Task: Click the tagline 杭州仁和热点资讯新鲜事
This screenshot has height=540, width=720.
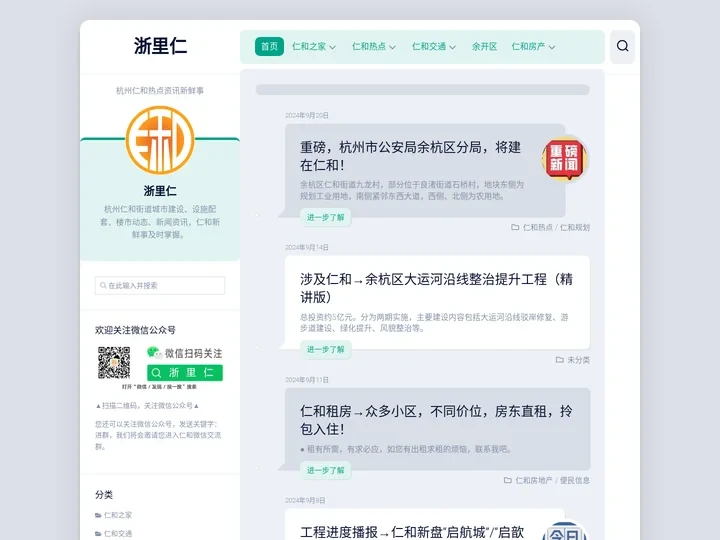Action: [160, 90]
